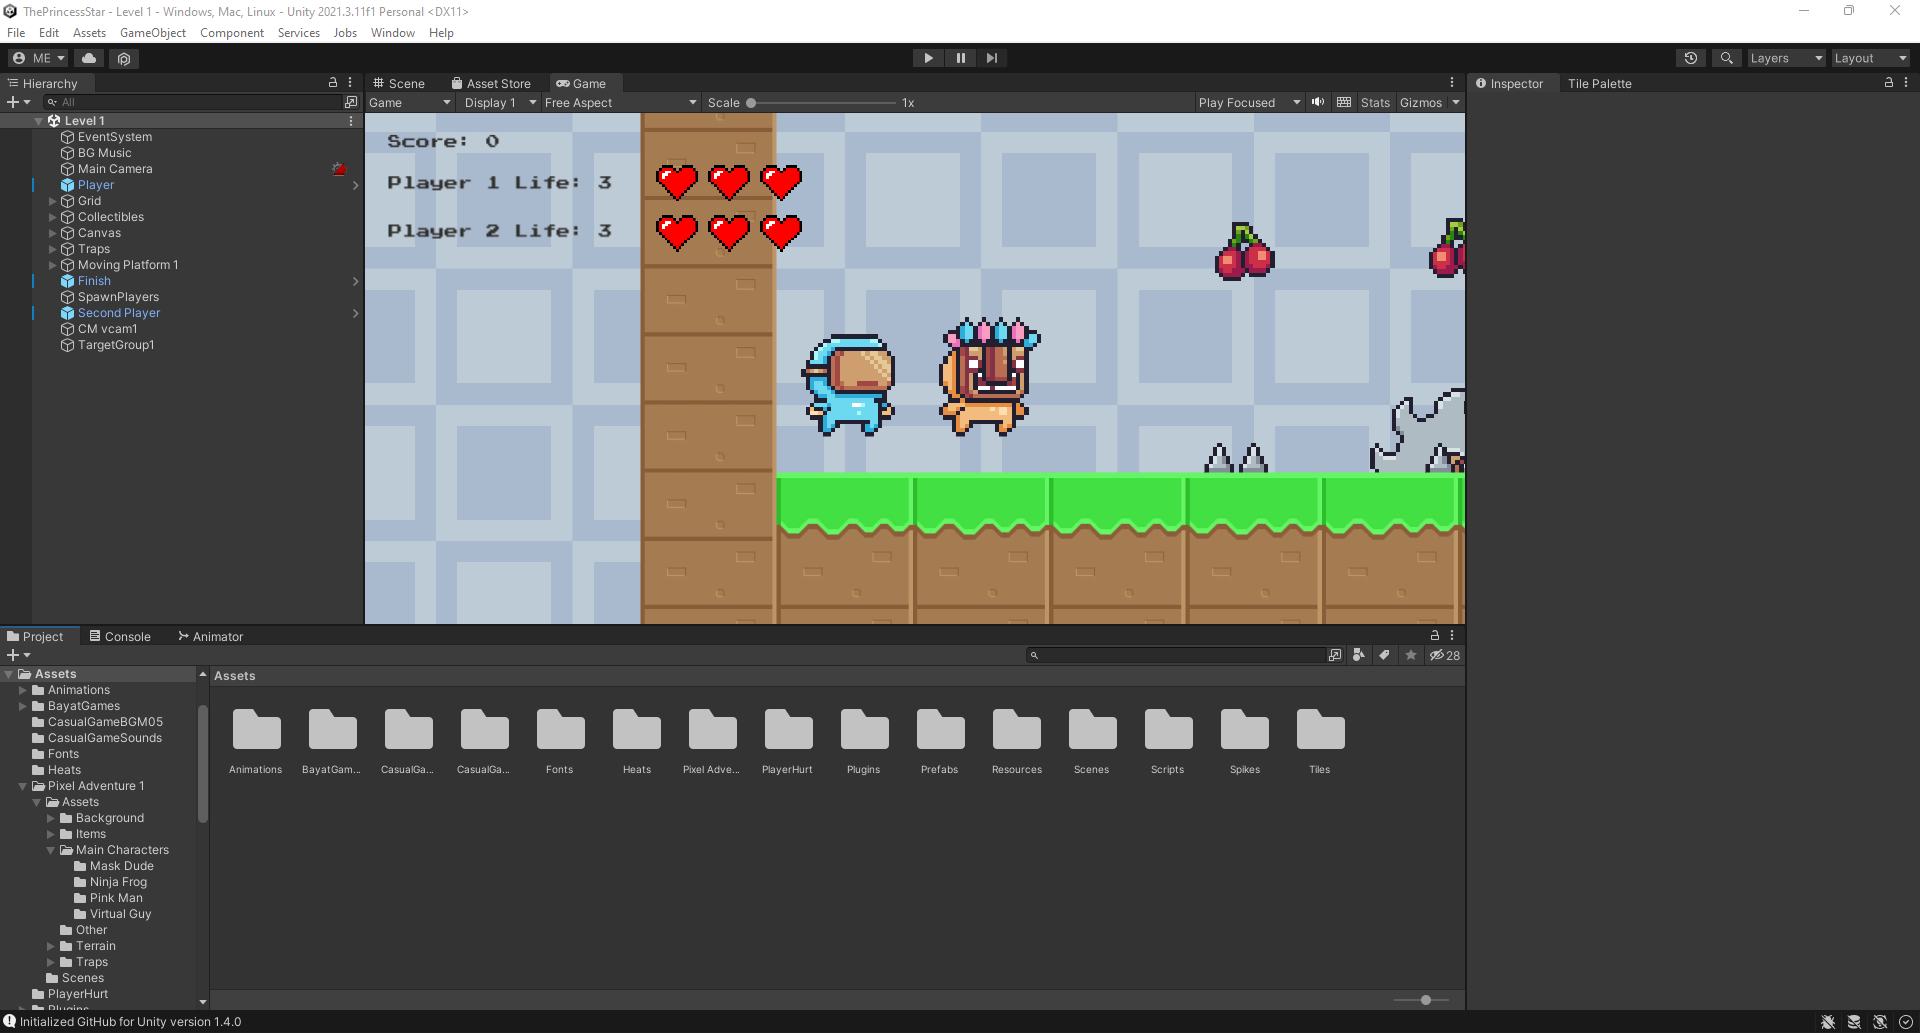
Task: Open the Play Focused dropdown
Action: coord(1249,102)
